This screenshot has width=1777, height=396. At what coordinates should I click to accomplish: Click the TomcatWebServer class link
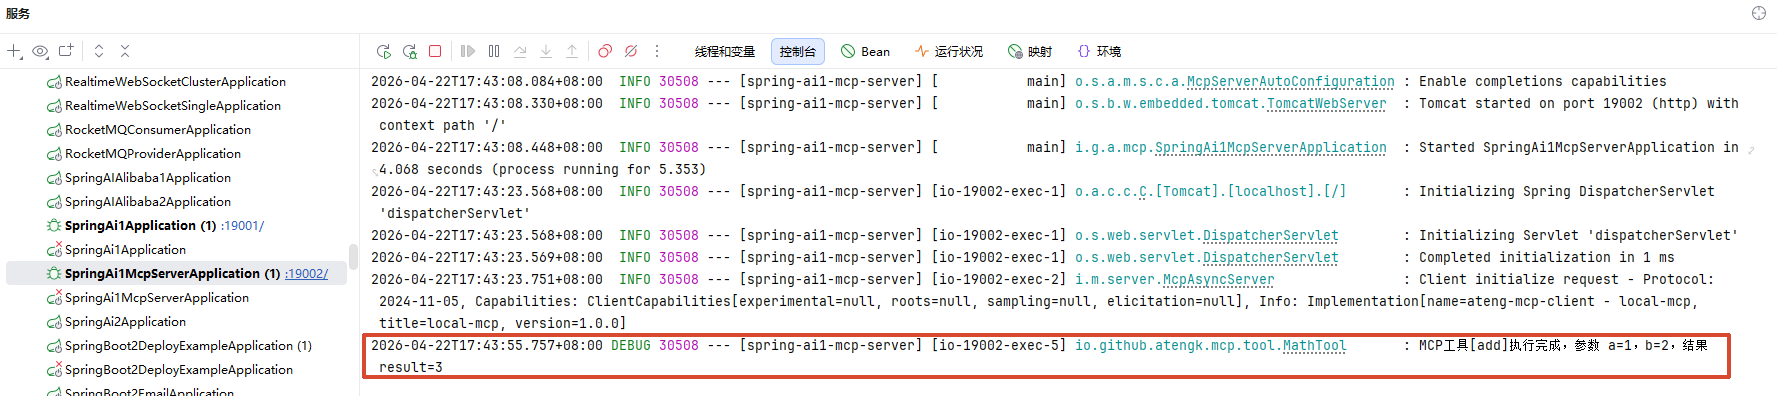(1326, 104)
